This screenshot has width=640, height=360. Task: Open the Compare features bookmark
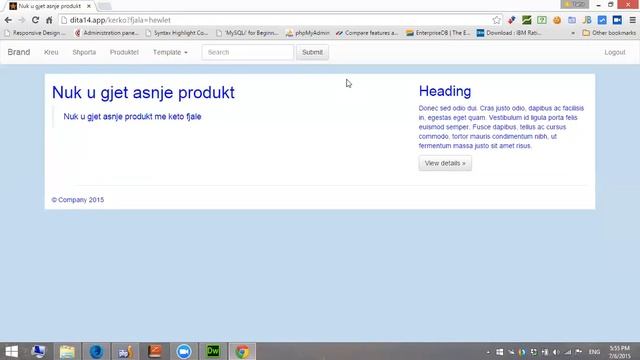point(367,33)
